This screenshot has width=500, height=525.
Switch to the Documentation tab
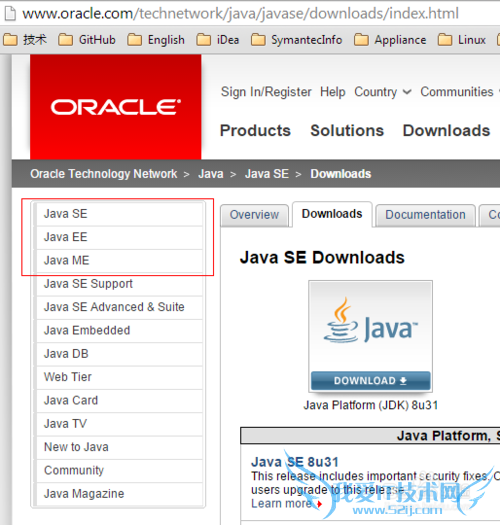(425, 215)
